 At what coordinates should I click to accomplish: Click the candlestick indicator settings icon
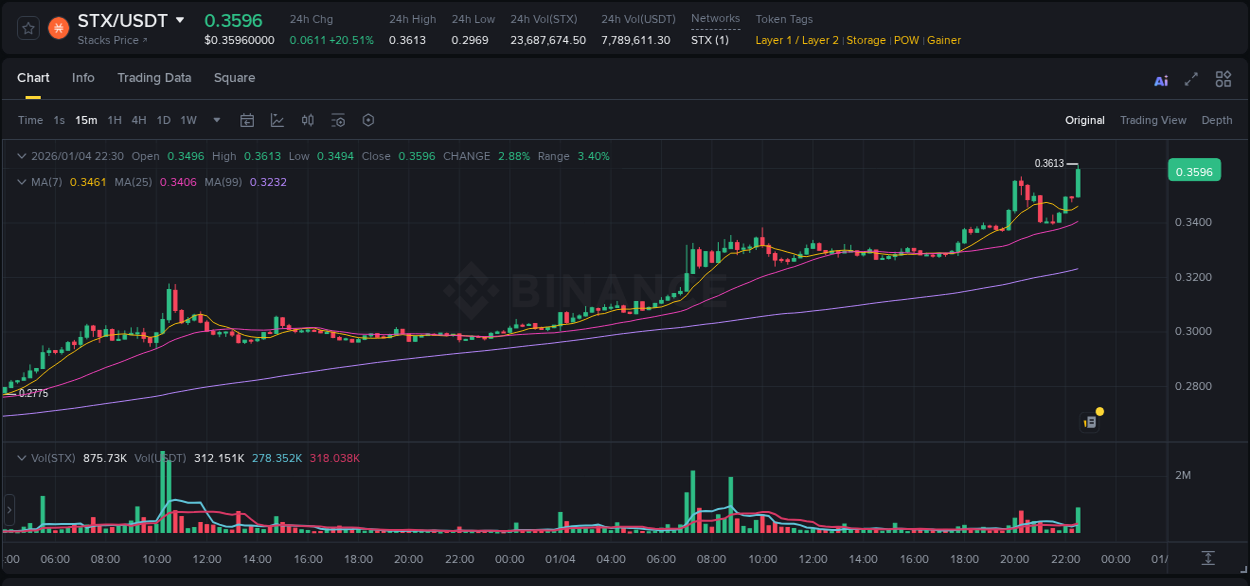click(x=308, y=120)
